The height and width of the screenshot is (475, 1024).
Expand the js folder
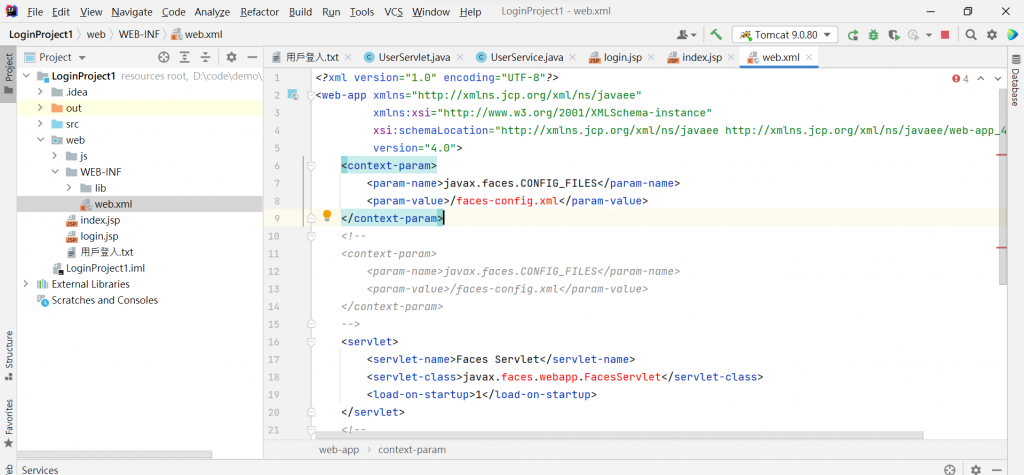point(55,156)
